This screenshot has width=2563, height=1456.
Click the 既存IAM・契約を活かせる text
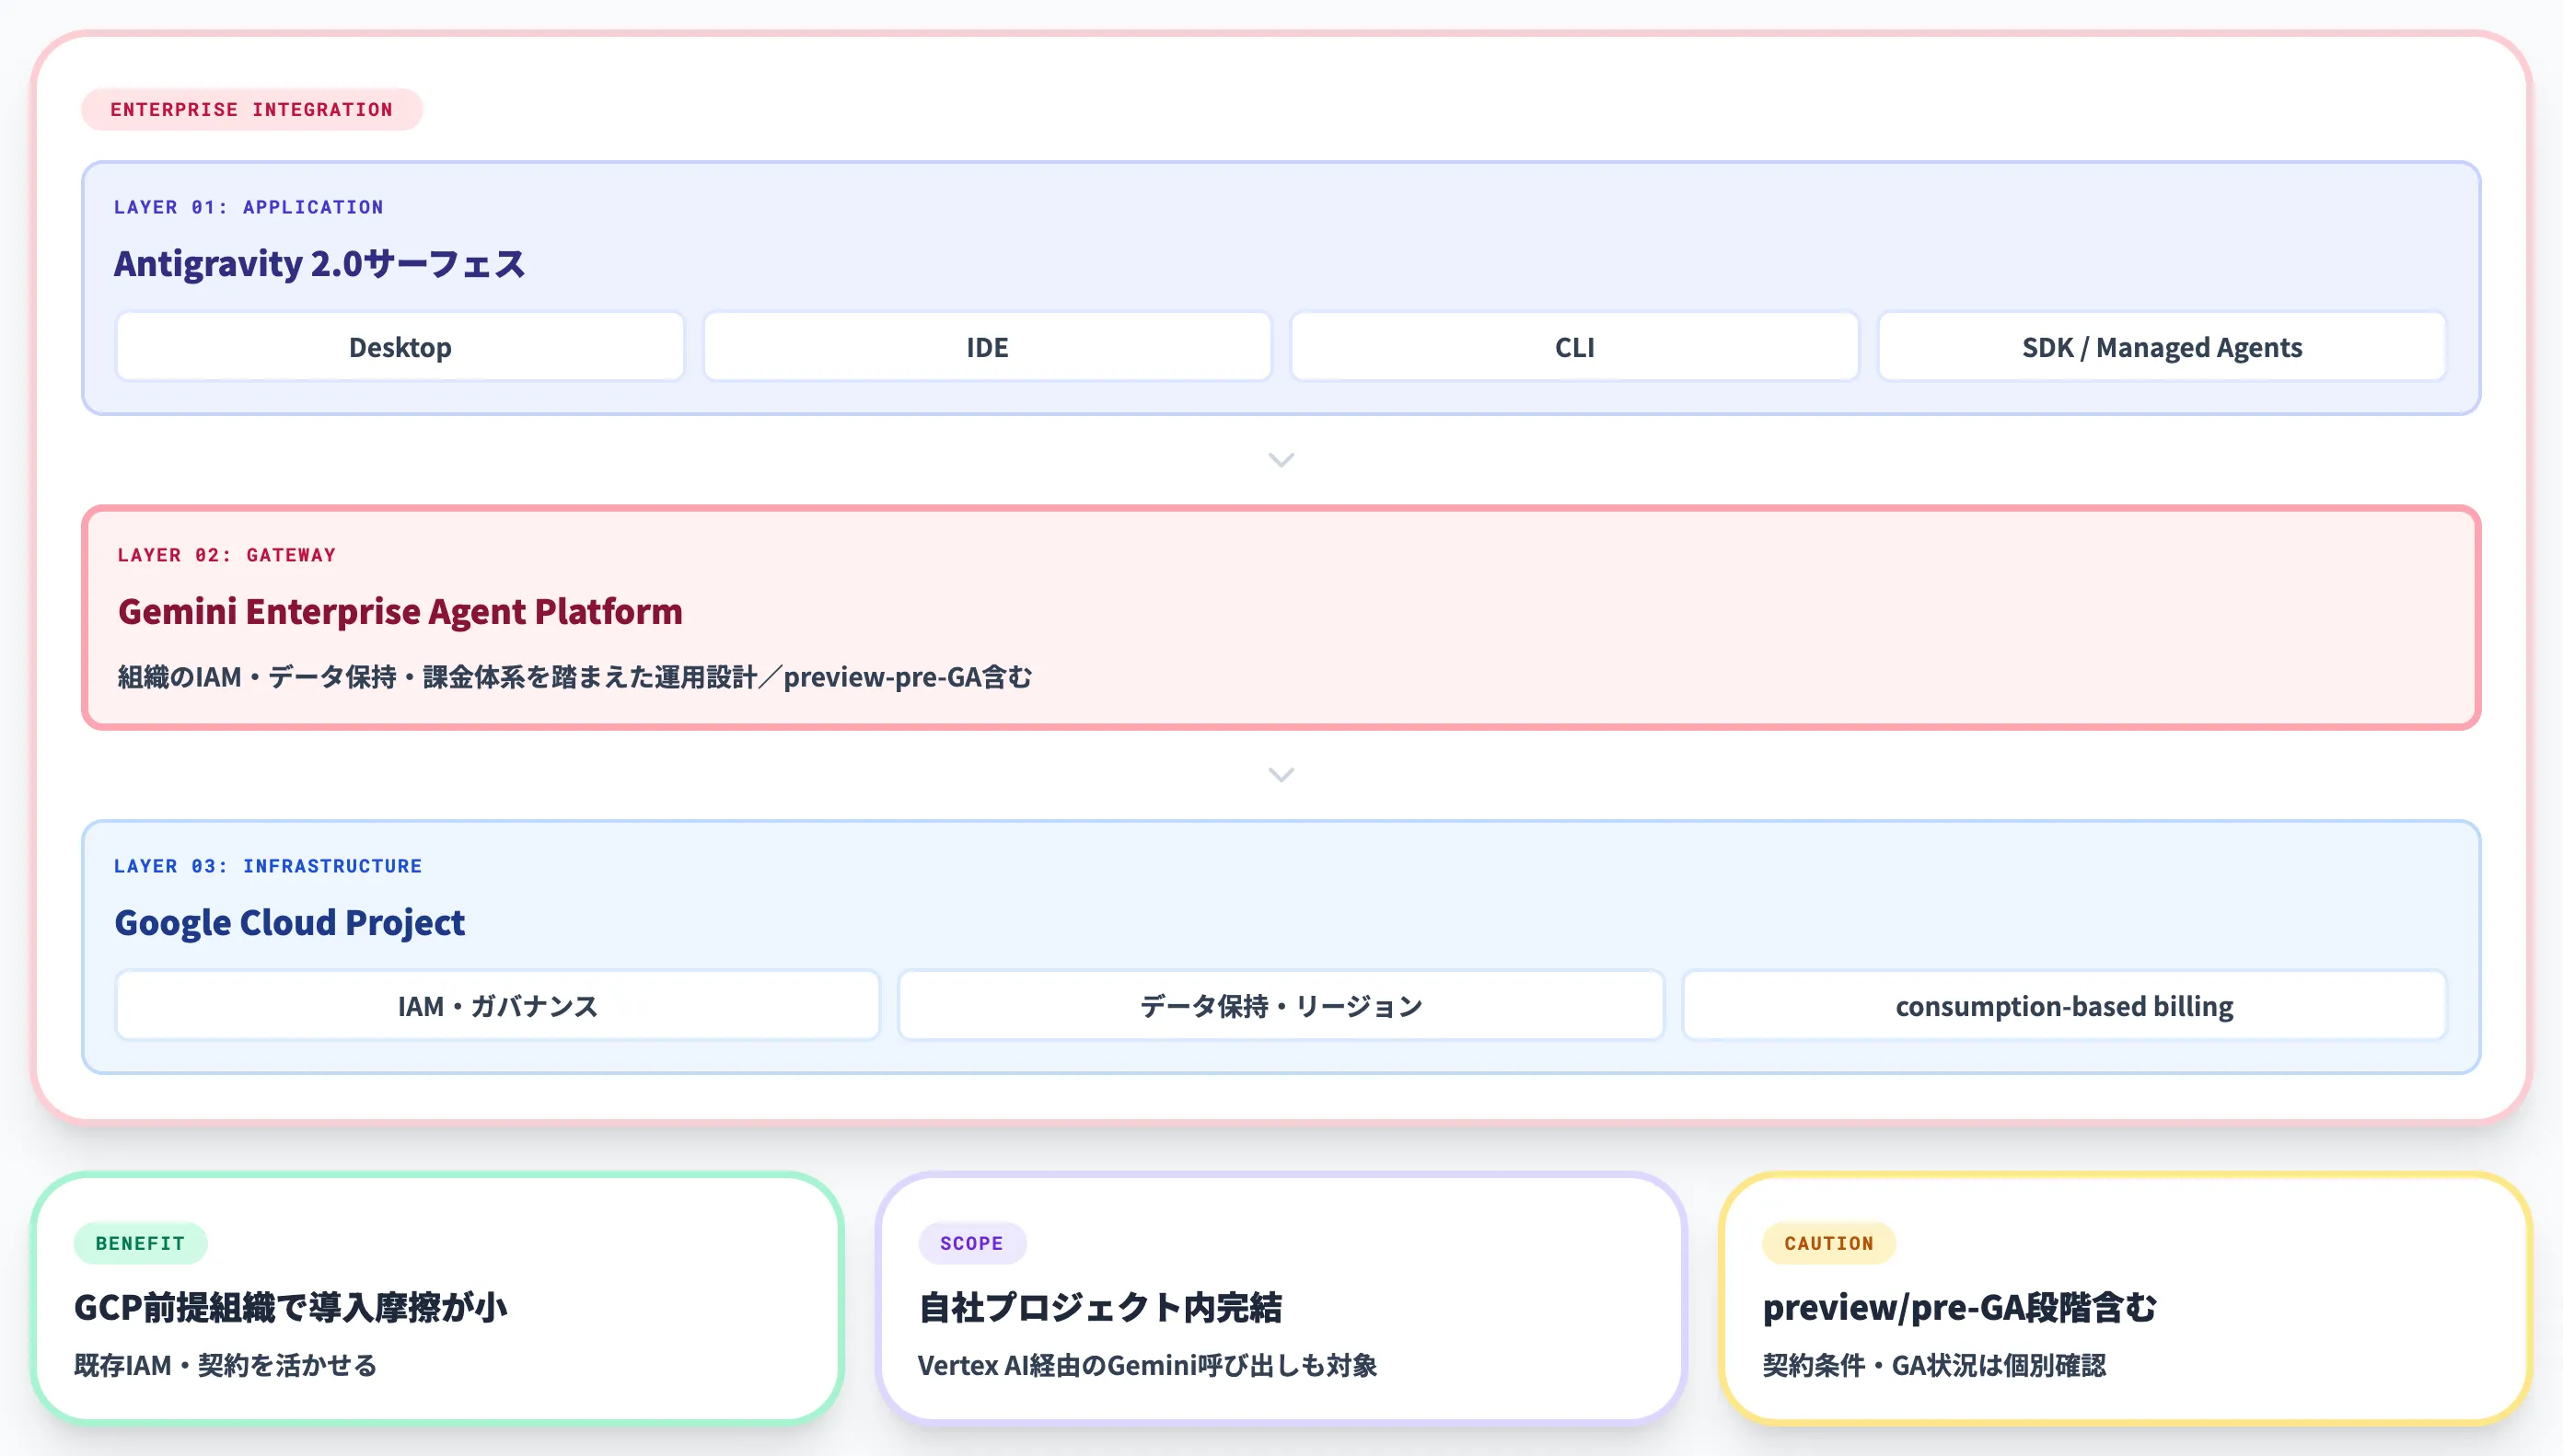tap(225, 1365)
